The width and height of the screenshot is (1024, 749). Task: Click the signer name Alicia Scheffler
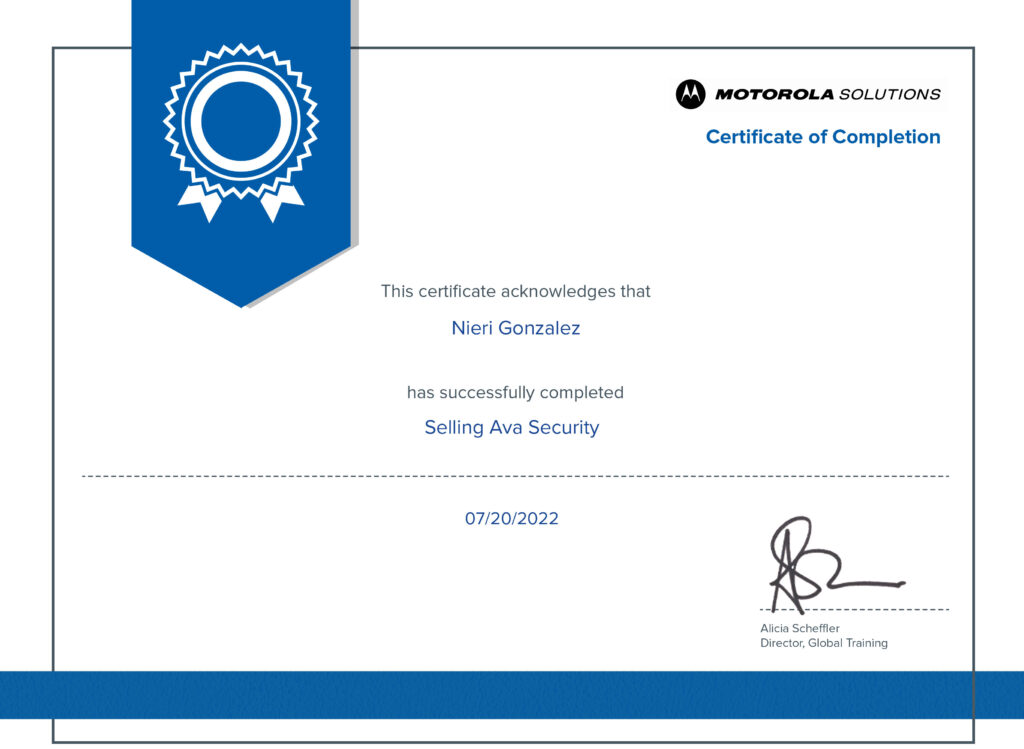800,628
